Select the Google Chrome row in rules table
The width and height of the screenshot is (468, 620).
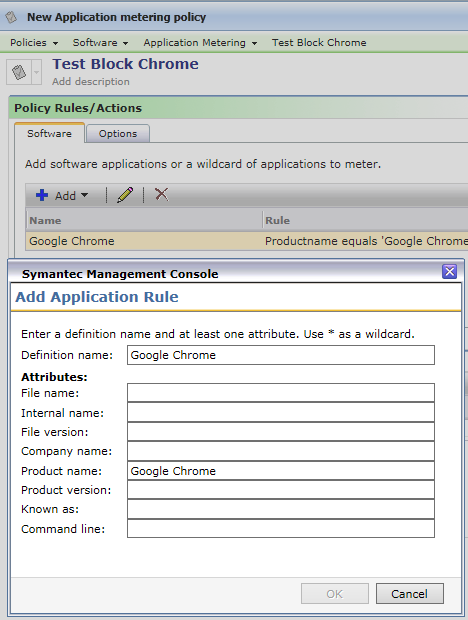coord(247,241)
